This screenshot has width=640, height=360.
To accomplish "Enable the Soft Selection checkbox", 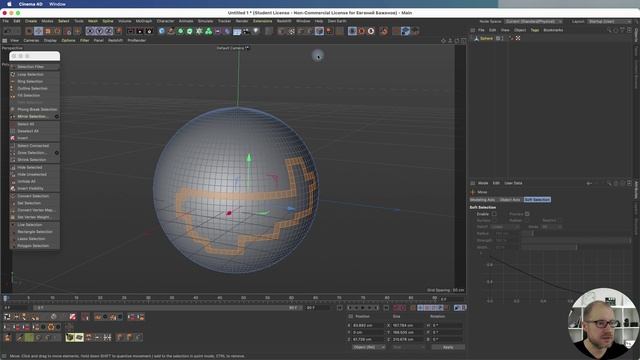I will pyautogui.click(x=494, y=214).
